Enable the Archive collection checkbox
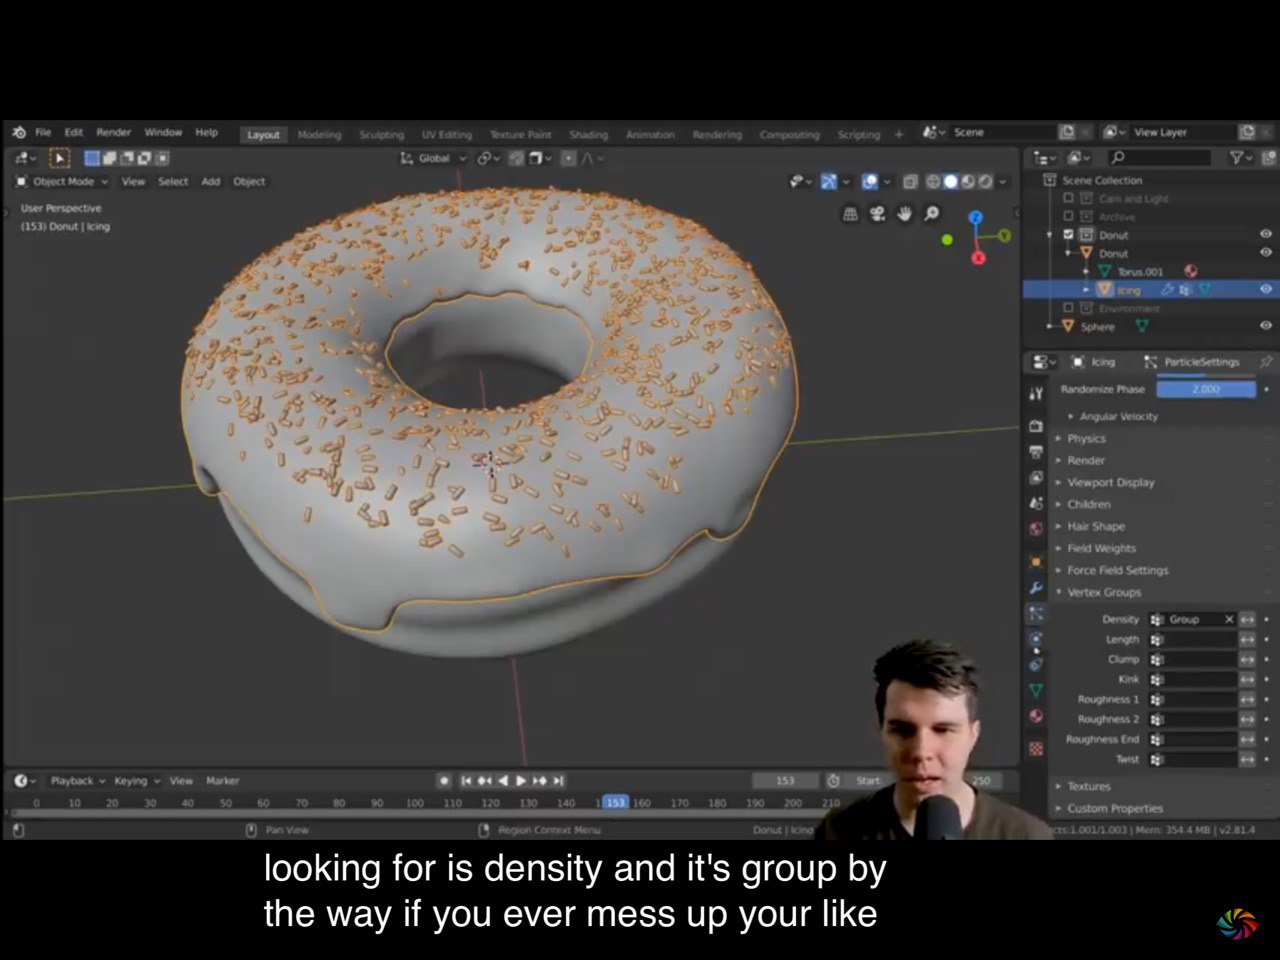 1068,216
